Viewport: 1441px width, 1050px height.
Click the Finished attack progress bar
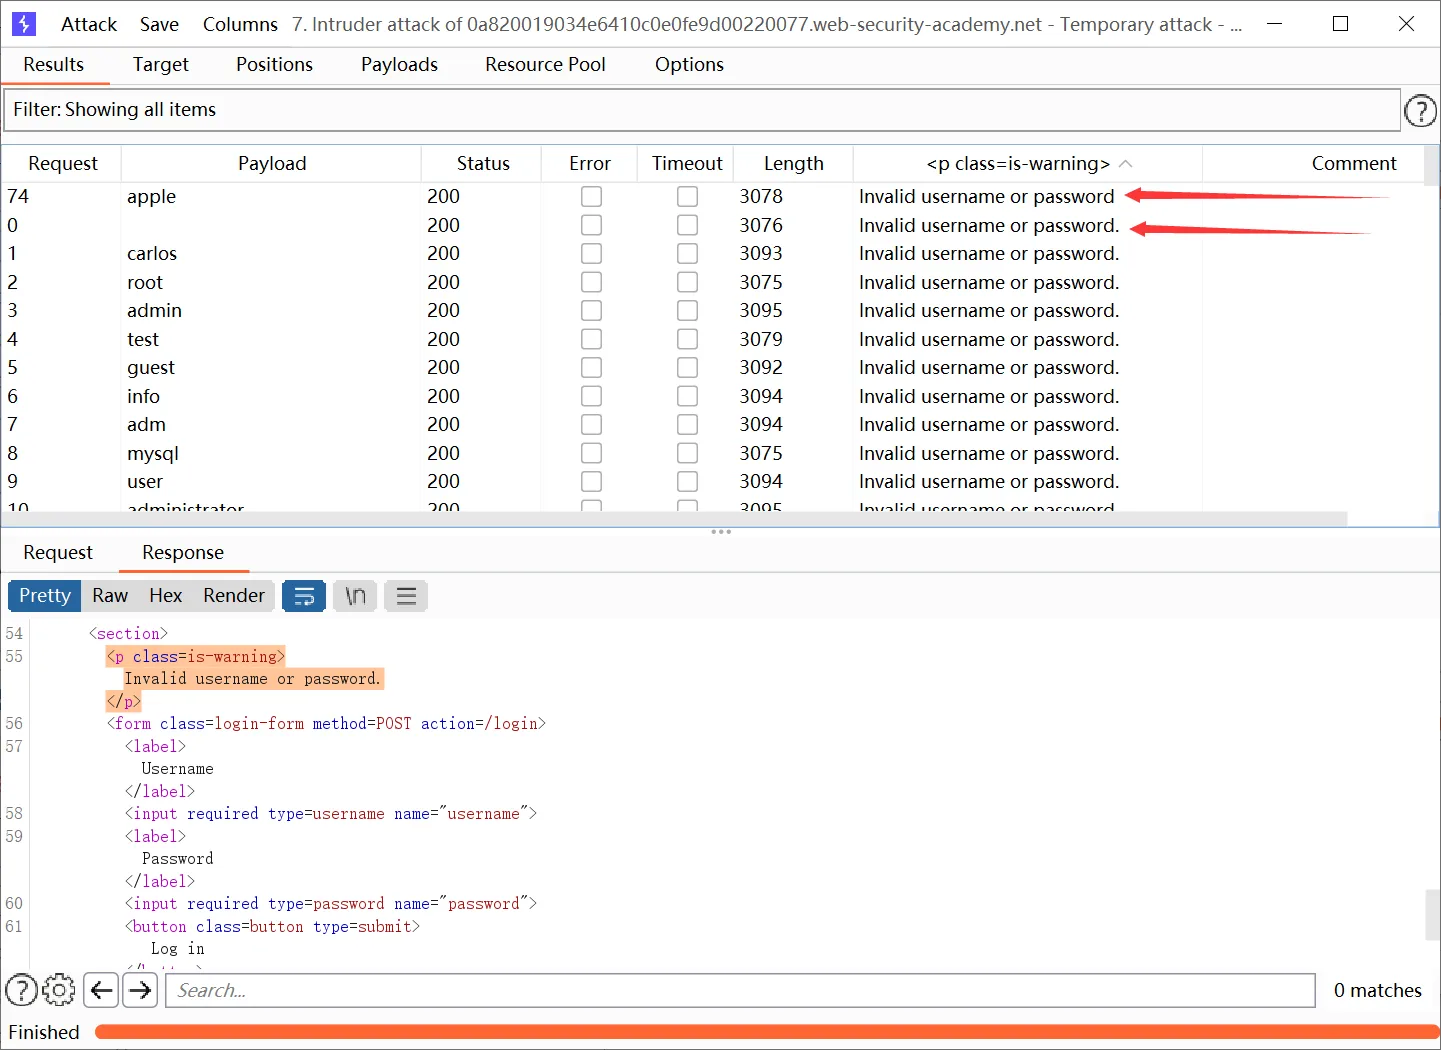(x=766, y=1032)
